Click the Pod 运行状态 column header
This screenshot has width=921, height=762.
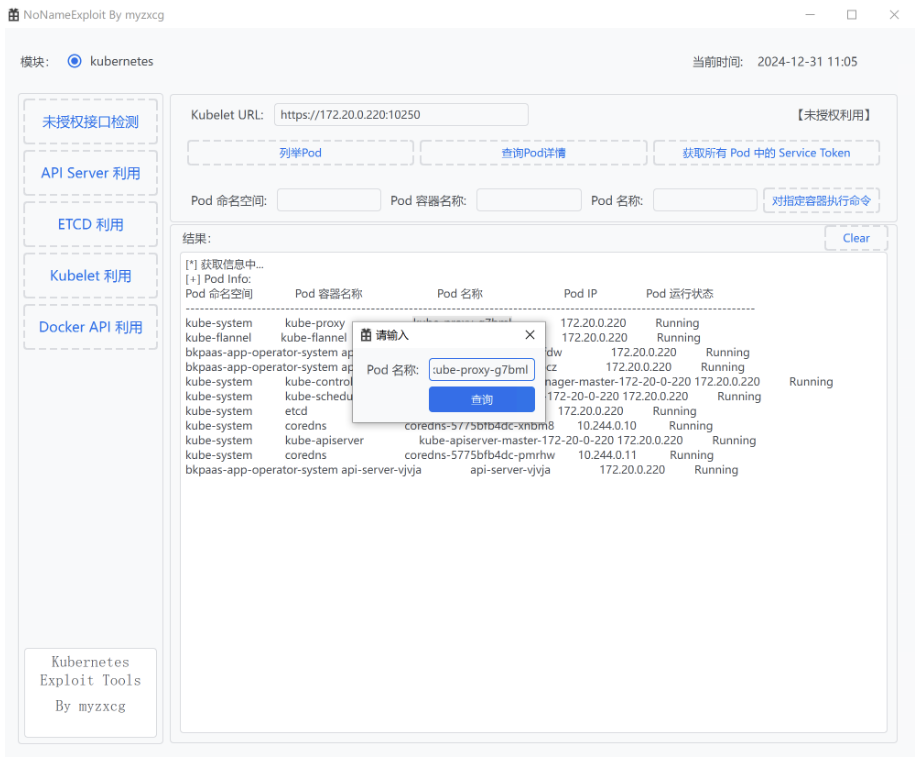coord(680,294)
